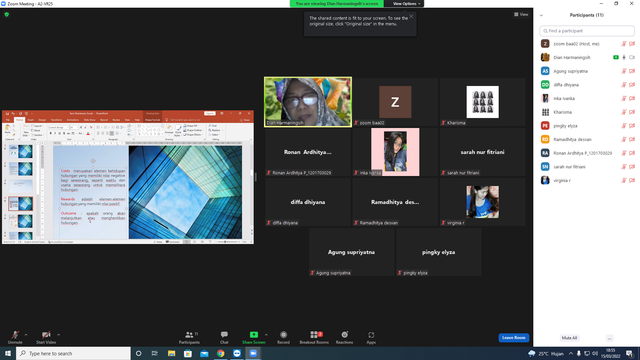Click the Leave Room button

(x=513, y=338)
